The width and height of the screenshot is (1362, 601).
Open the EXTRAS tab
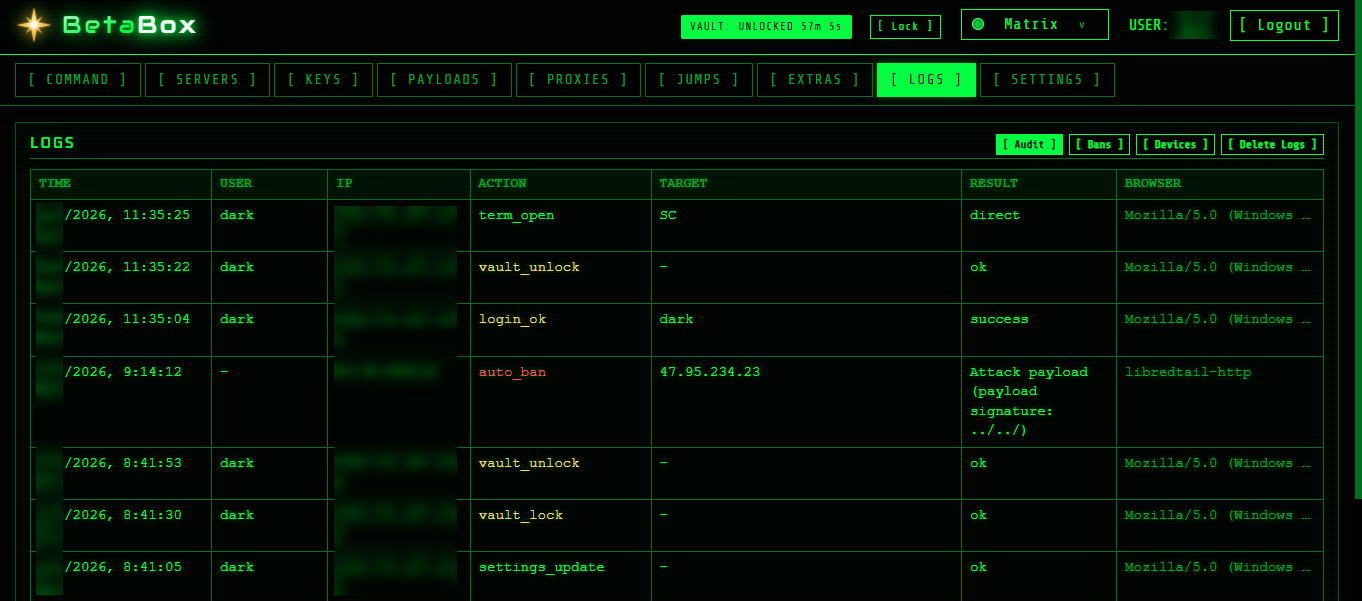(x=815, y=80)
